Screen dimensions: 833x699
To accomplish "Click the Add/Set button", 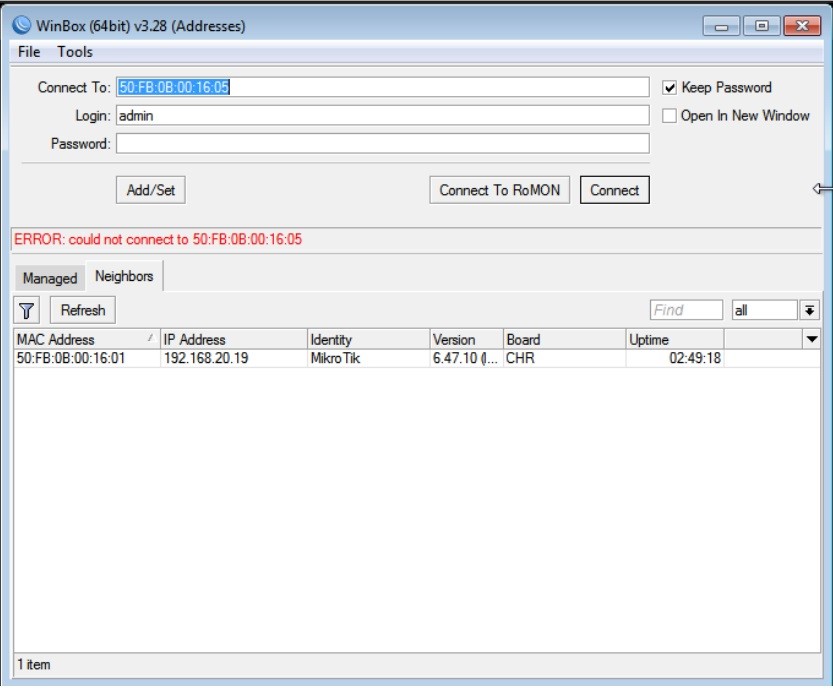I will click(151, 190).
